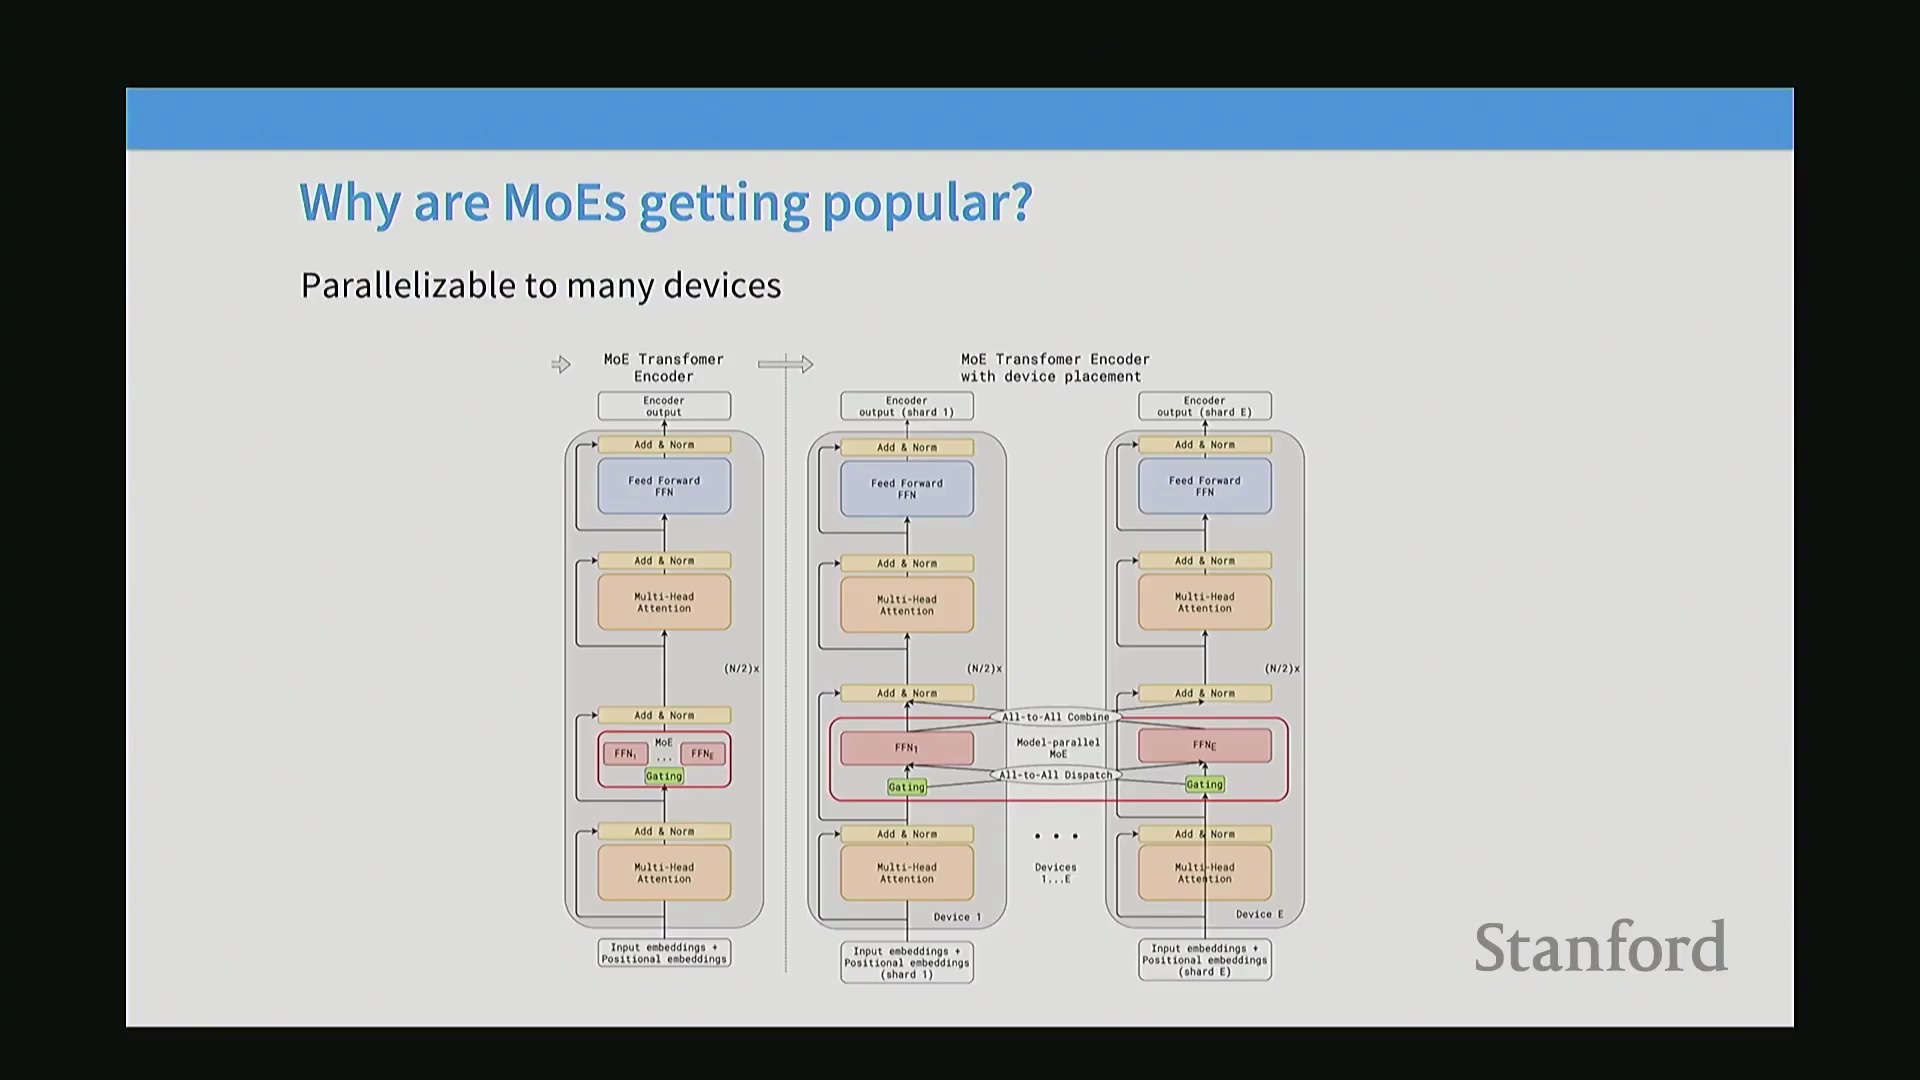Click the three dots between the devices
Image resolution: width=1920 pixels, height=1080 pixels.
tap(1056, 836)
